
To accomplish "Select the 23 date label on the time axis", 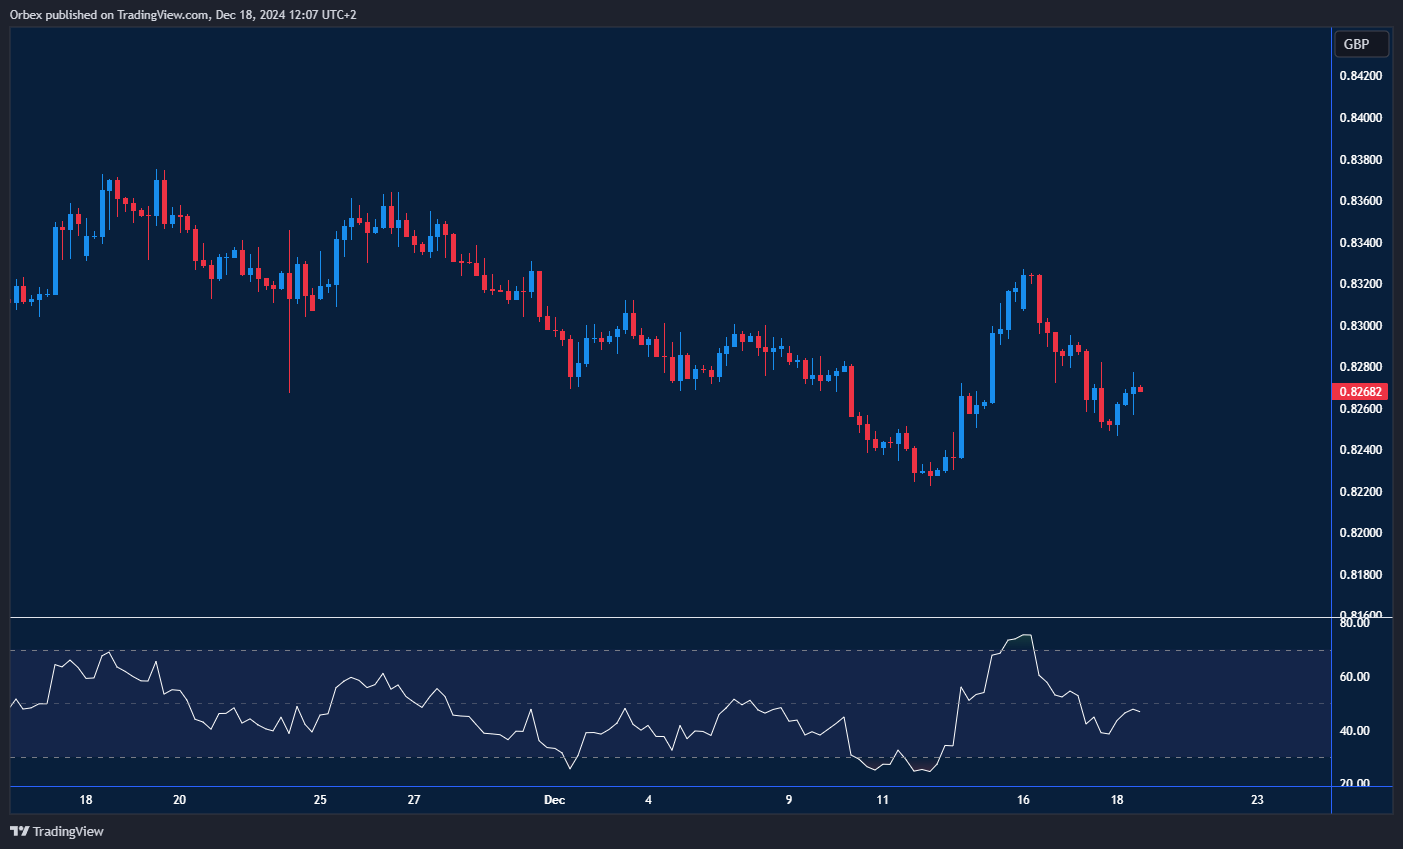I will 1257,800.
